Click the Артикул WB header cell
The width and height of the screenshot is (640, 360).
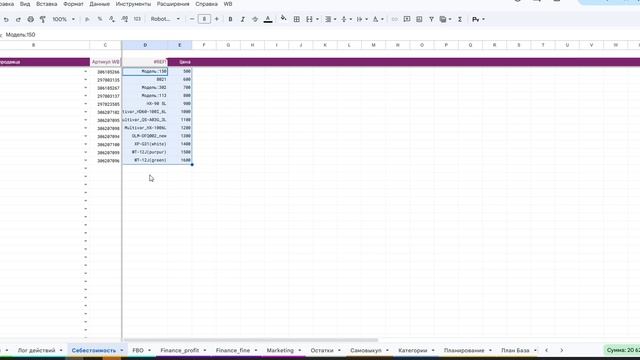coord(106,62)
